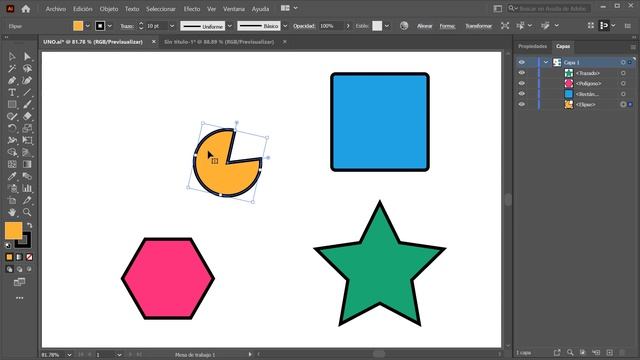Select the Pen tool
The image size is (640, 360).
pyautogui.click(x=12, y=80)
